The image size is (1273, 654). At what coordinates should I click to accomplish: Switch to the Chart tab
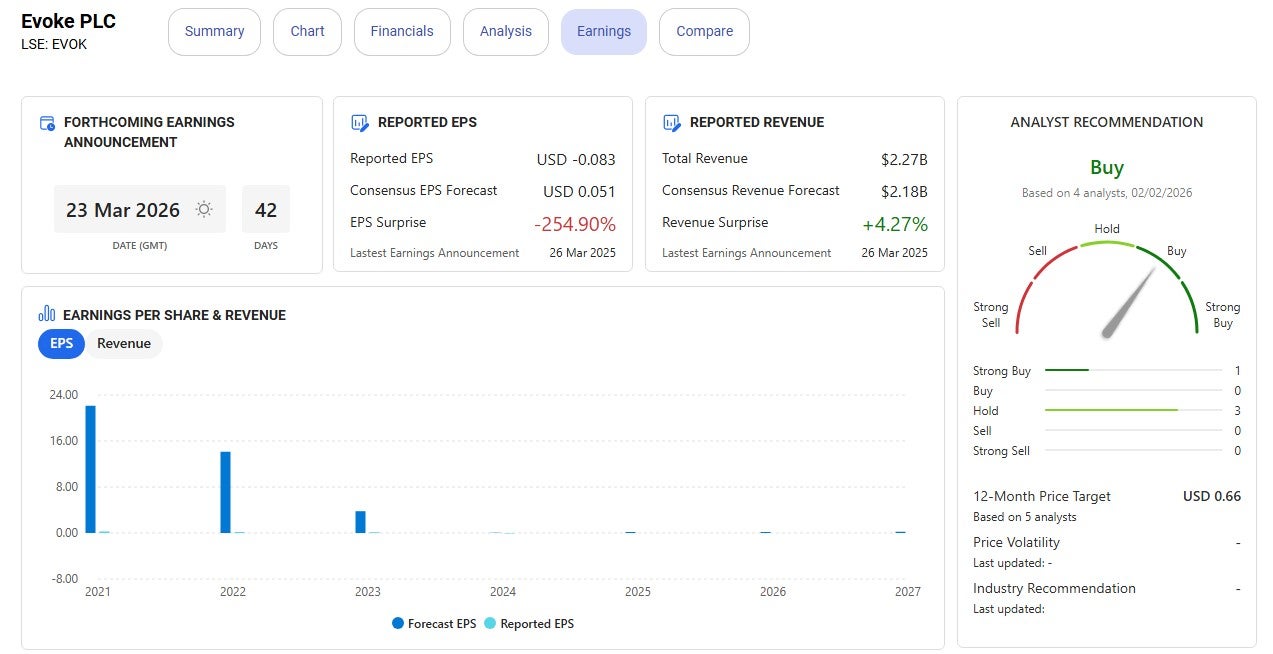coord(307,31)
